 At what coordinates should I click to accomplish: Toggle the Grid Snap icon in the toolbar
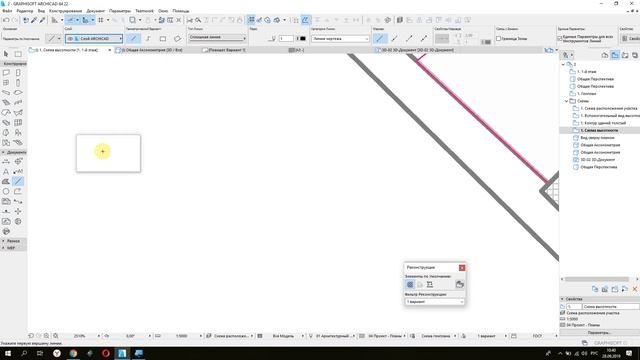[251, 20]
